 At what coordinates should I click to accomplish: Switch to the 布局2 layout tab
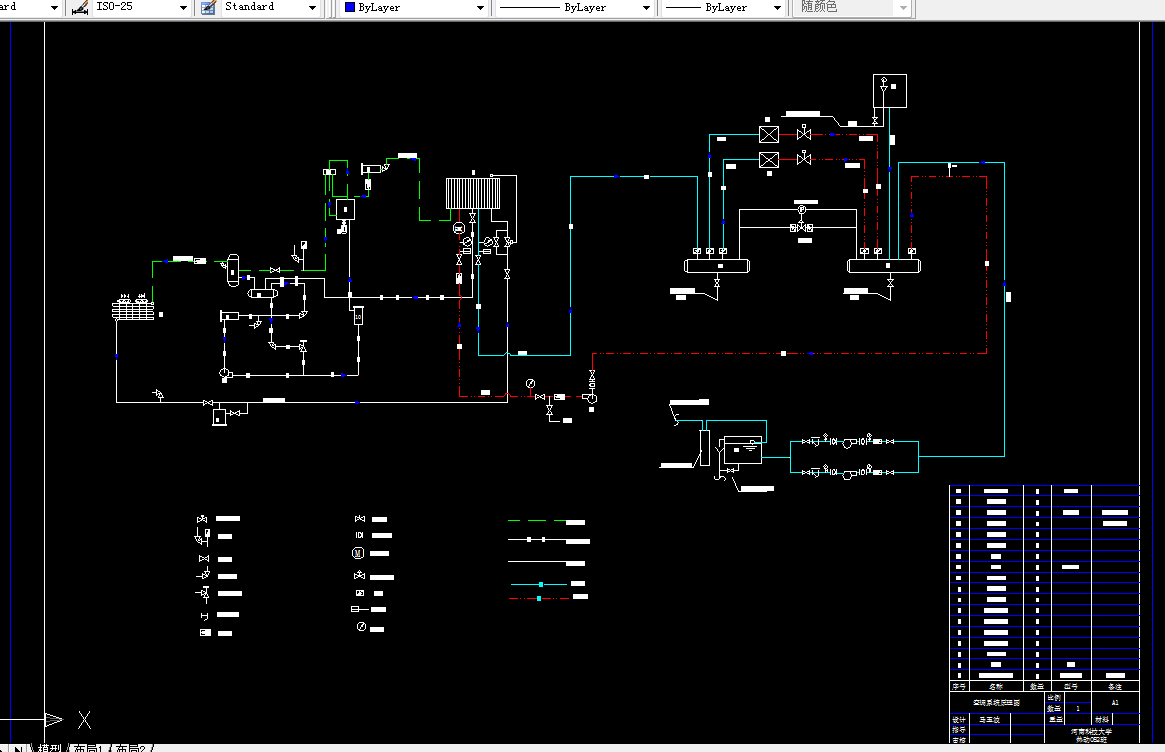pyautogui.click(x=131, y=748)
